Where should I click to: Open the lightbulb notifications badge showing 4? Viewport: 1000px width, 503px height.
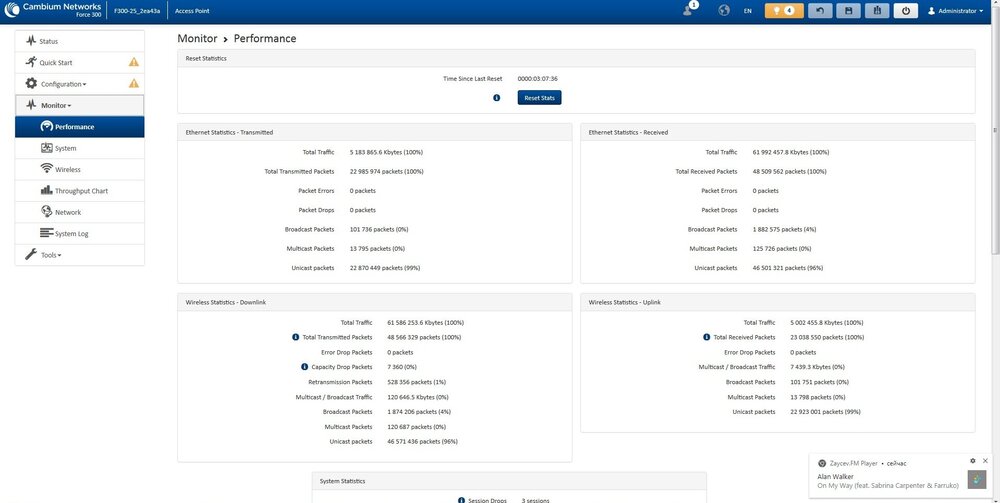pos(784,11)
